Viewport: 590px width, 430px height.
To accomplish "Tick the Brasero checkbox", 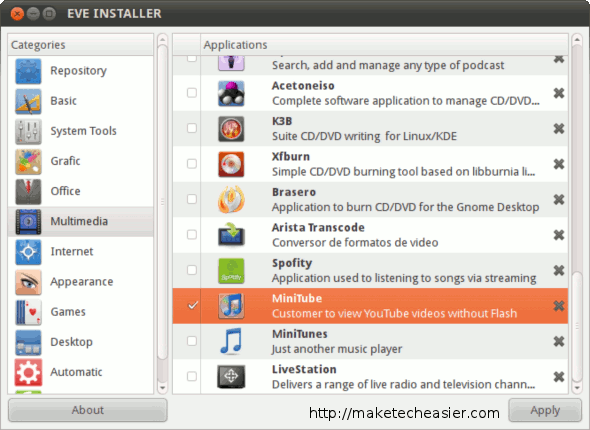I will (192, 199).
